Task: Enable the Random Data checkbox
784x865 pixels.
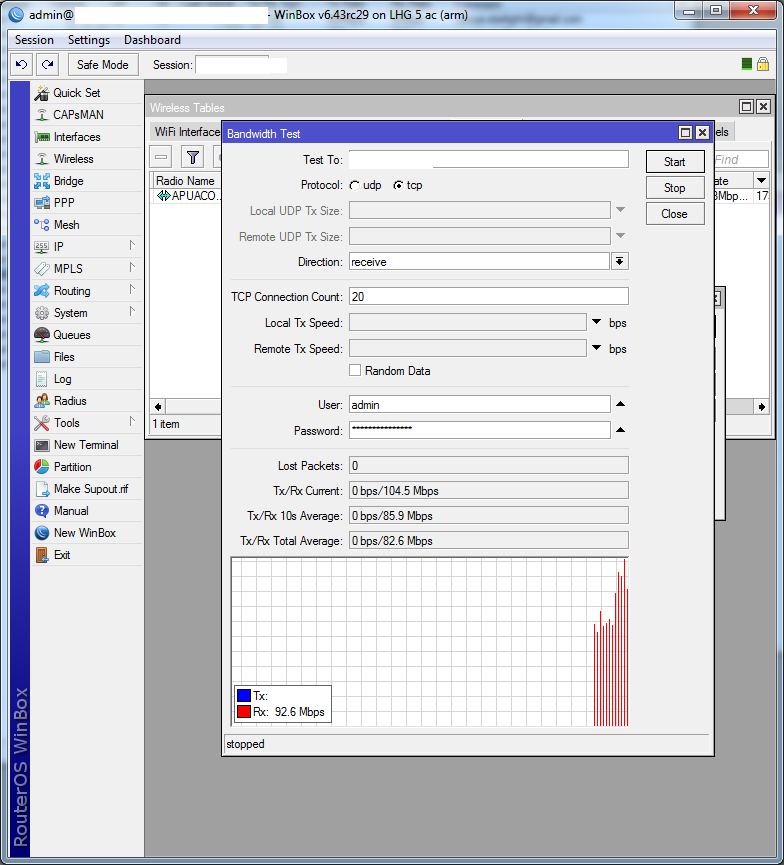Action: point(355,370)
